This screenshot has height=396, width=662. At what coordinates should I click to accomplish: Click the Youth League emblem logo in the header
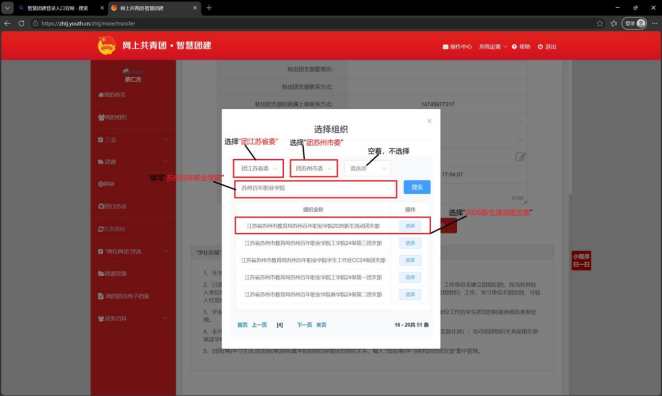(107, 46)
